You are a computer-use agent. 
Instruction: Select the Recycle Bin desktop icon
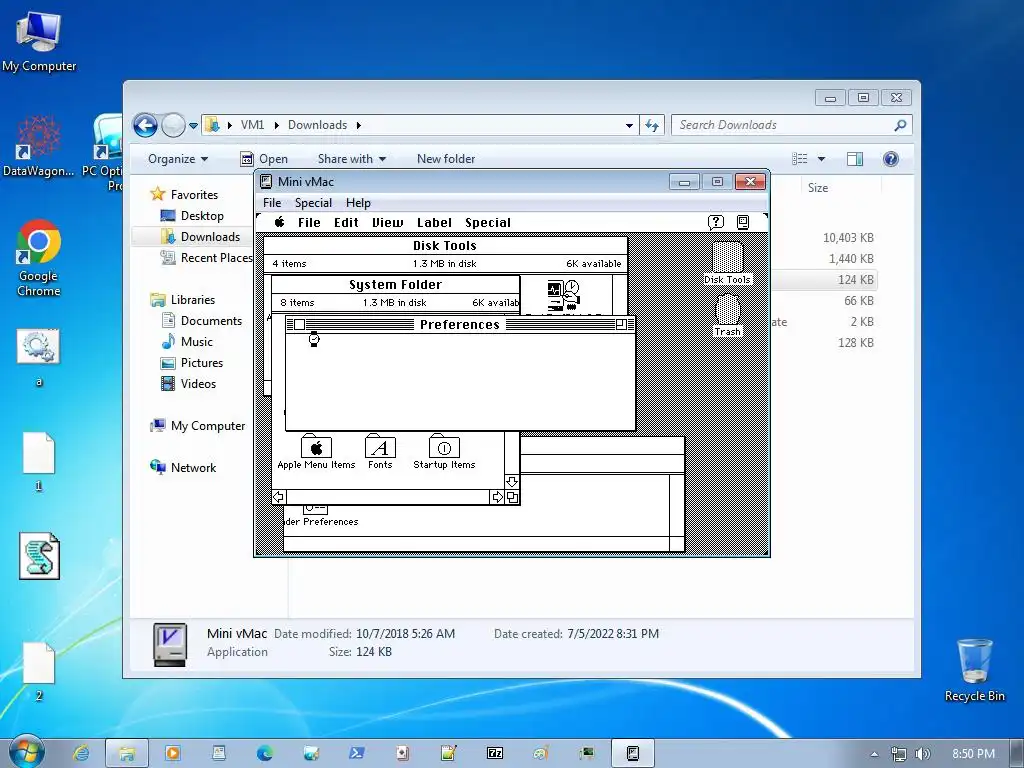coord(974,671)
